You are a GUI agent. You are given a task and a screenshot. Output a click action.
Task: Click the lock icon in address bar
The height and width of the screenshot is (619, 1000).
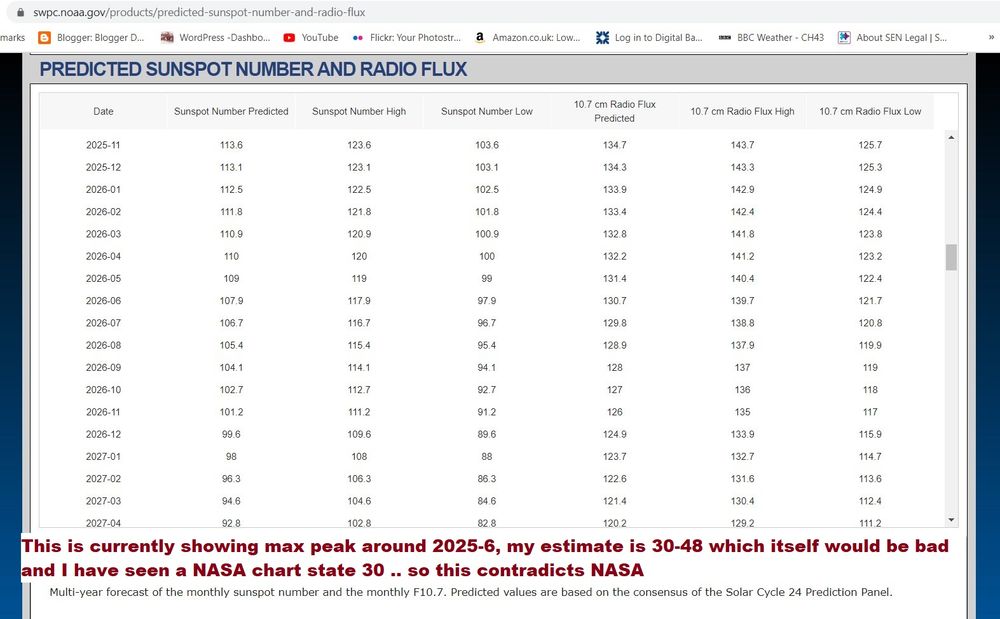(21, 12)
